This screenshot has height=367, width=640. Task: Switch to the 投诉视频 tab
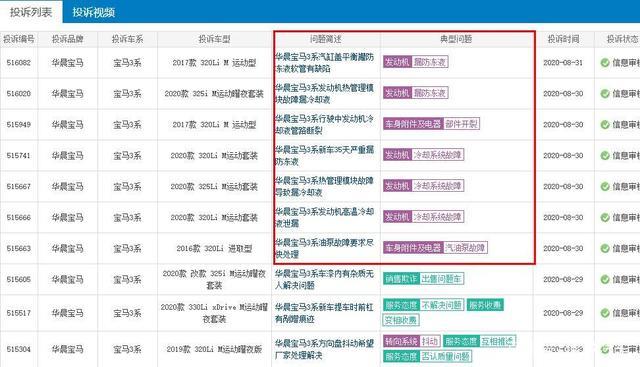tap(93, 12)
